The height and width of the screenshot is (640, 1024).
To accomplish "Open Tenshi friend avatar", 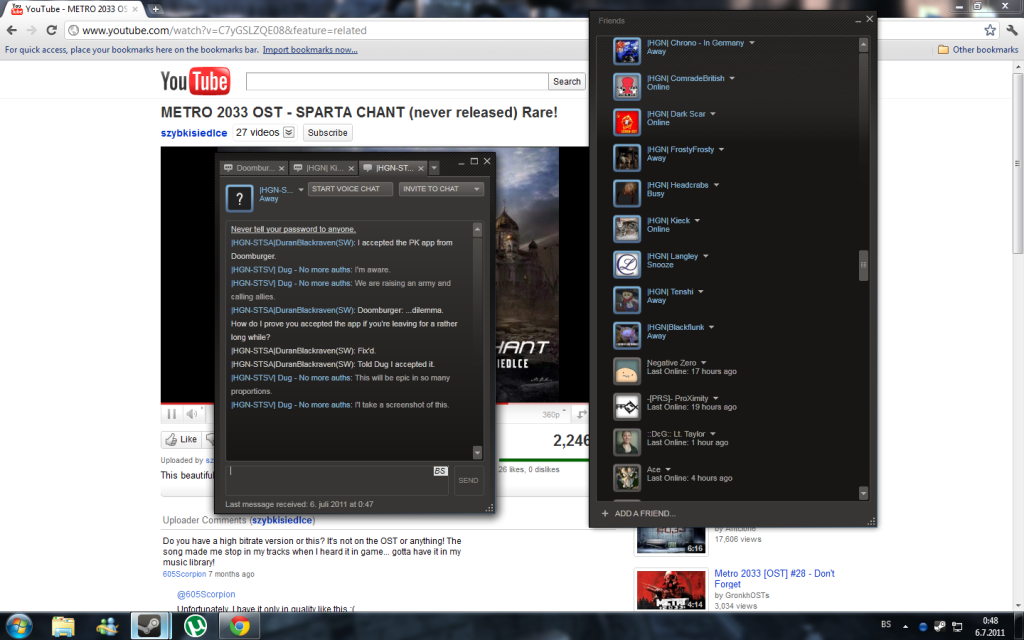I will click(627, 300).
